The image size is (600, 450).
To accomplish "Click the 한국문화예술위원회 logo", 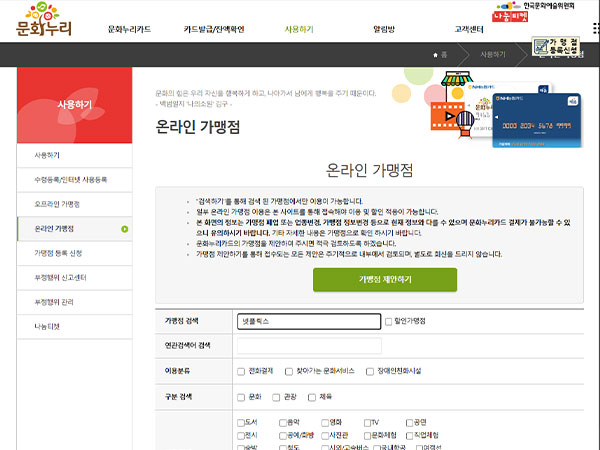I will click(535, 6).
